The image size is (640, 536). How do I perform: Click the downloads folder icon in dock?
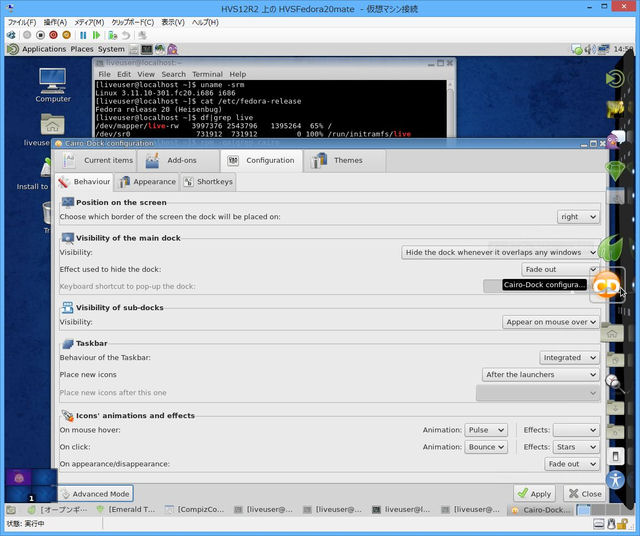coord(616,408)
